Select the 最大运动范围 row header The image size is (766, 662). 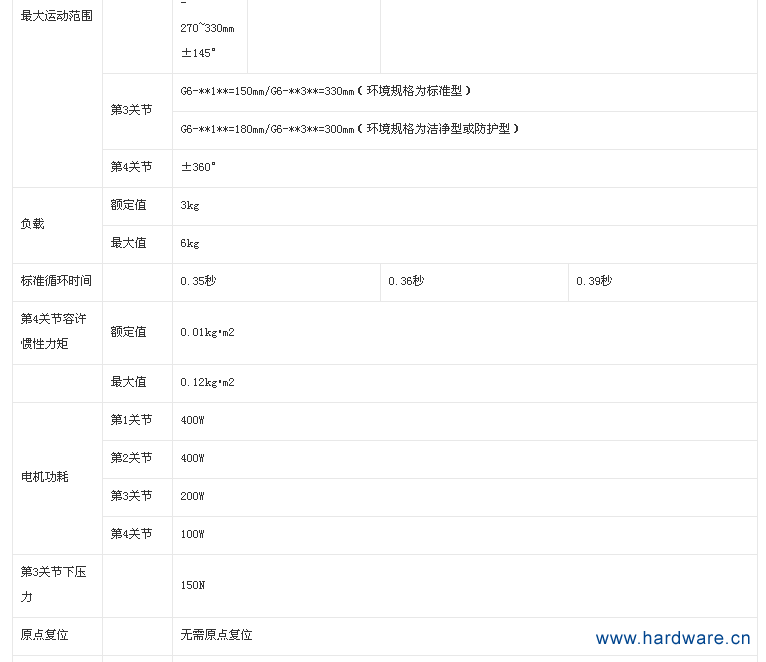[56, 16]
